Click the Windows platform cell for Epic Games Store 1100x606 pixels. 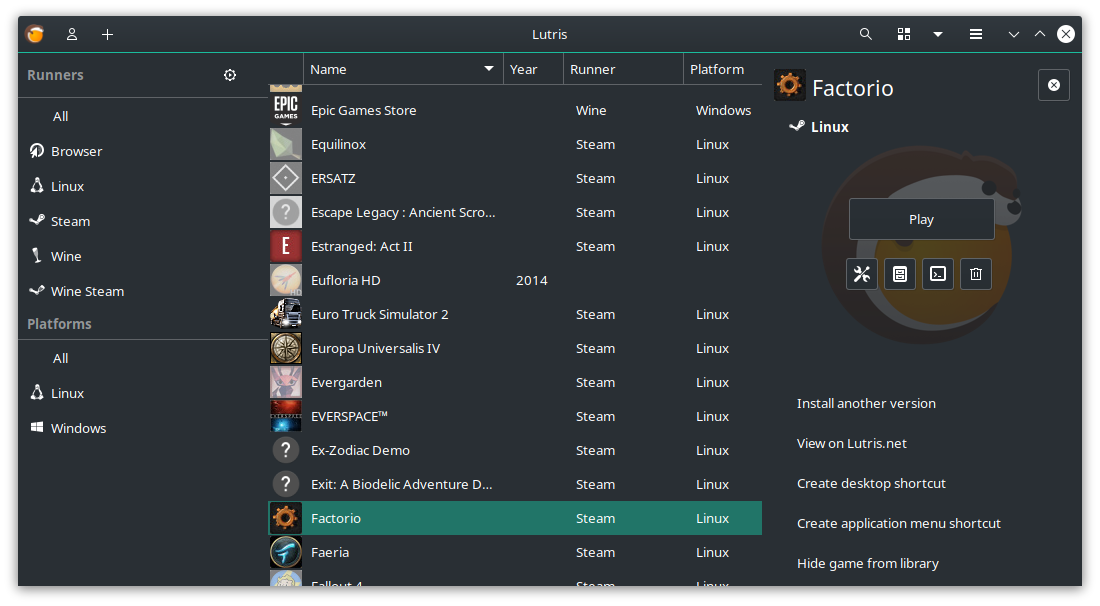point(723,111)
